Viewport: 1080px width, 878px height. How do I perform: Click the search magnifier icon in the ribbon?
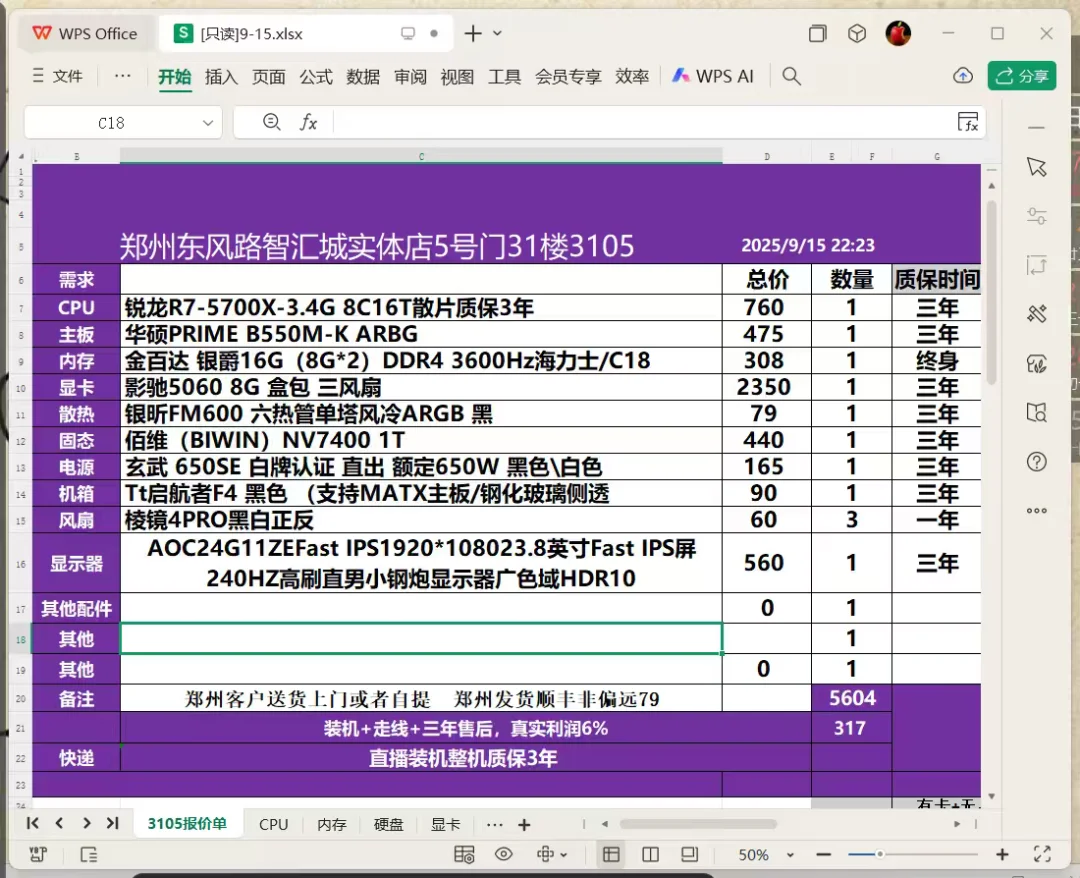tap(791, 76)
